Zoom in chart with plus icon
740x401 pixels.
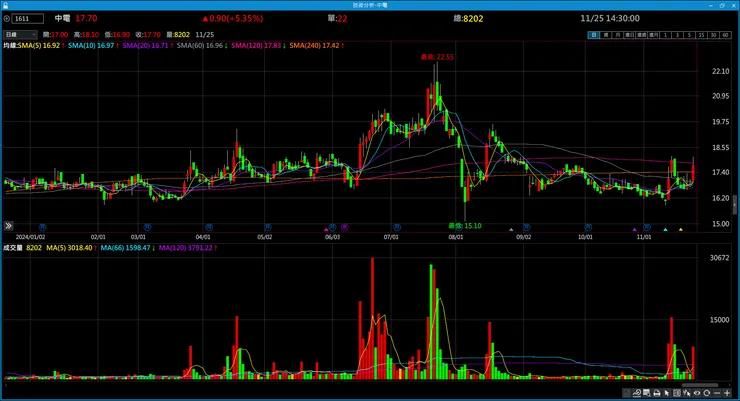(x=727, y=393)
